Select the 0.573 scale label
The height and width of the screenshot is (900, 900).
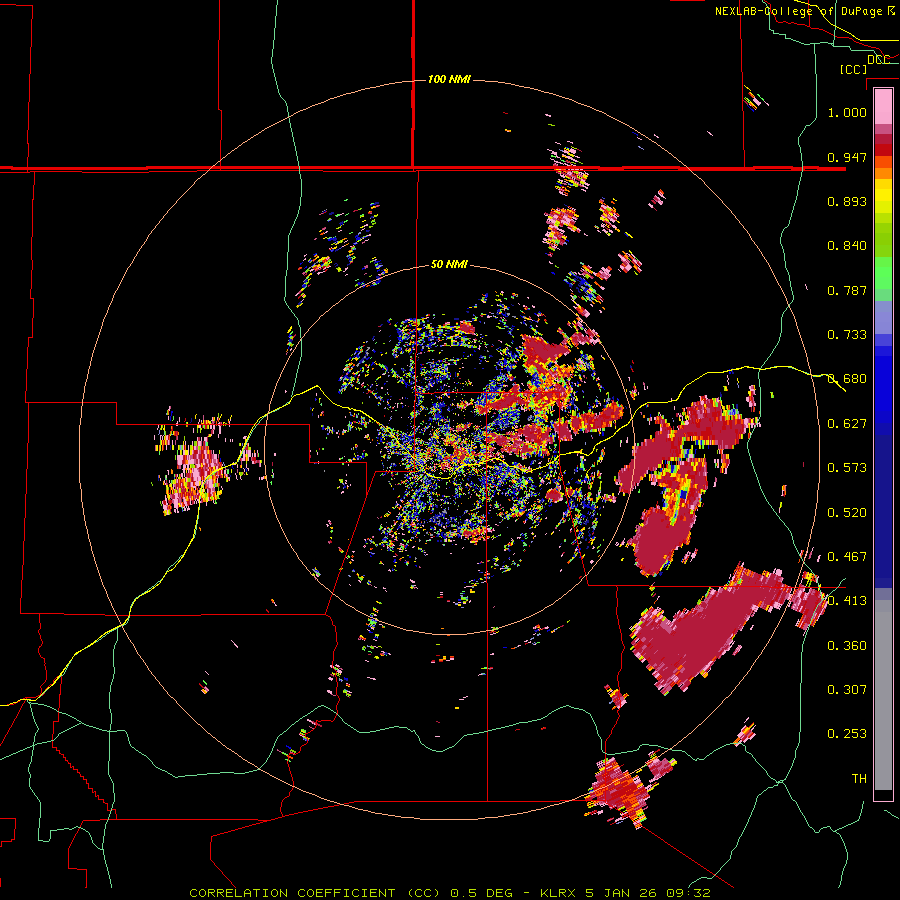click(x=847, y=468)
